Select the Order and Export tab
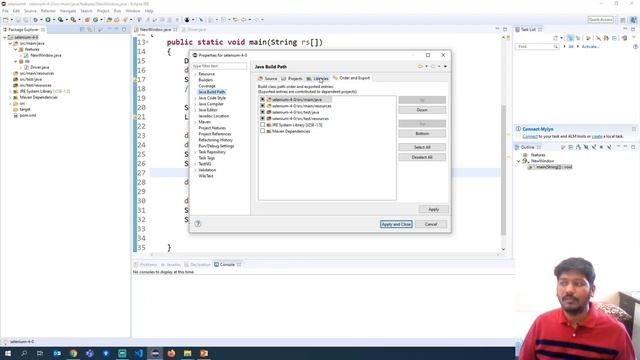Viewport: 640px width, 360px height. 351,78
